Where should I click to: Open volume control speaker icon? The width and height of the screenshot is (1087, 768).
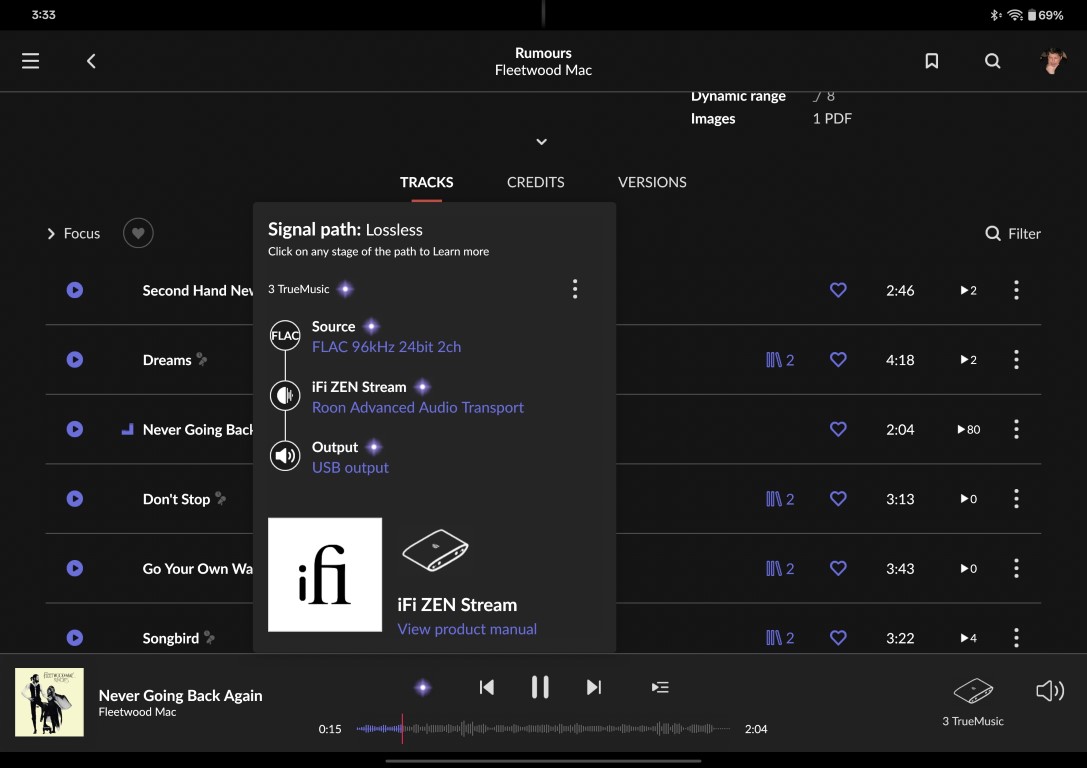[1050, 690]
